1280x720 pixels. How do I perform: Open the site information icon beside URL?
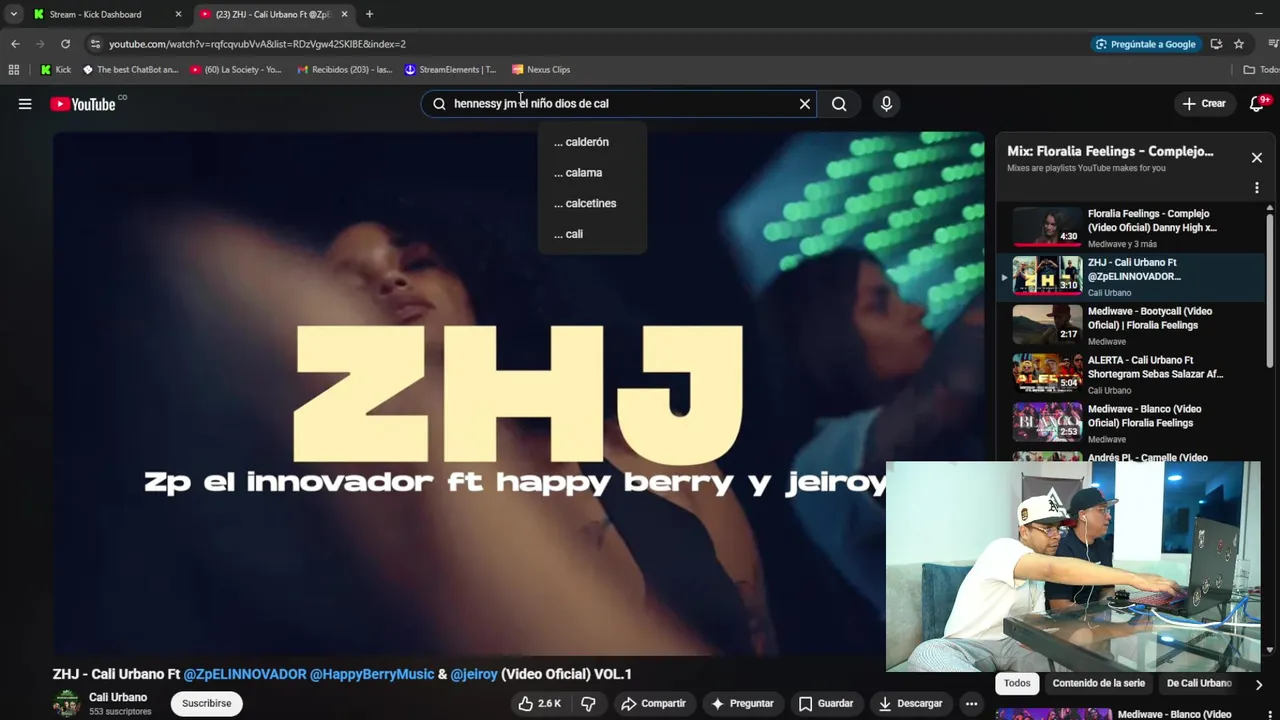(95, 44)
